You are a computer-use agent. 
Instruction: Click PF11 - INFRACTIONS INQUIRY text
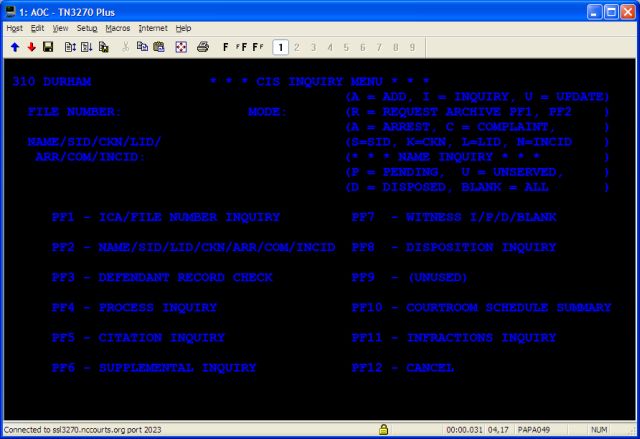(454, 337)
